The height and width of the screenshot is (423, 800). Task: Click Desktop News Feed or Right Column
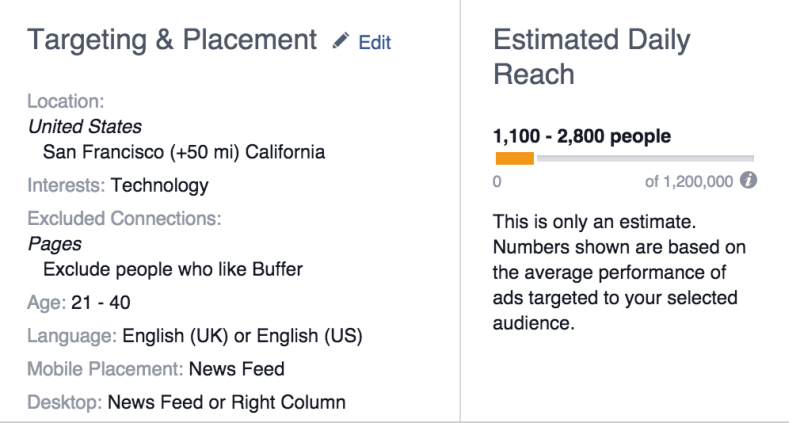tap(227, 403)
